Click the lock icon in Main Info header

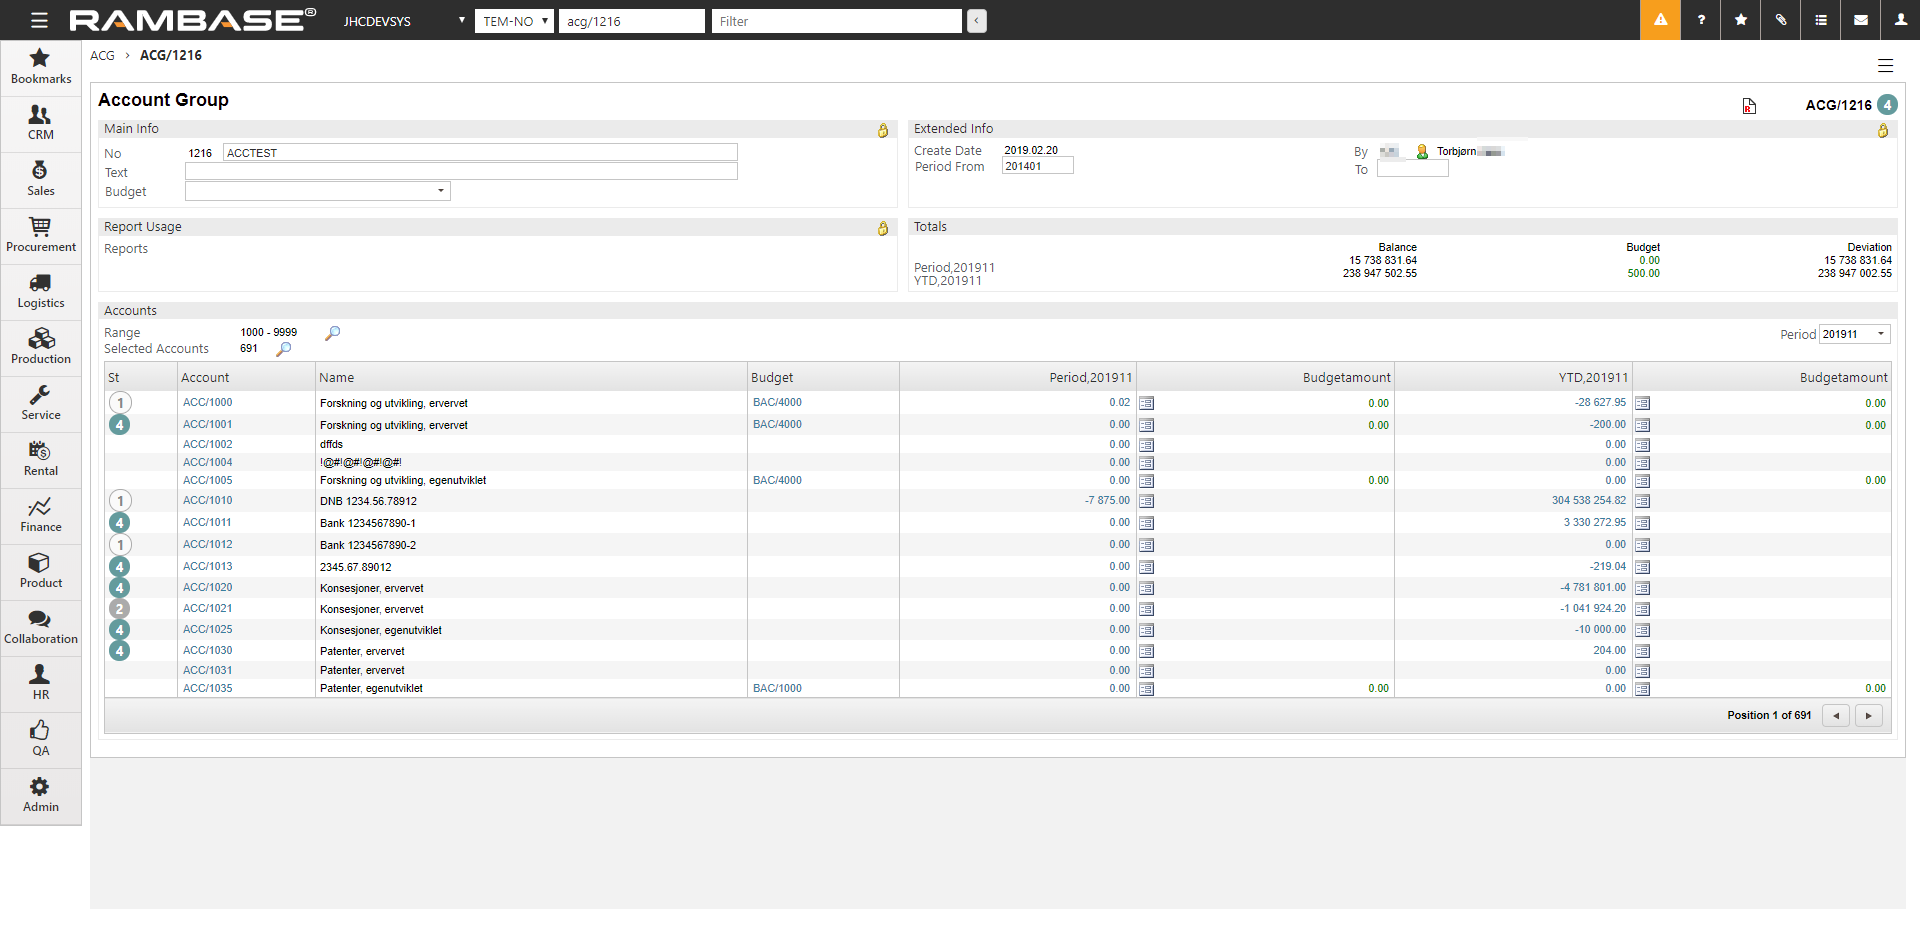pyautogui.click(x=883, y=130)
